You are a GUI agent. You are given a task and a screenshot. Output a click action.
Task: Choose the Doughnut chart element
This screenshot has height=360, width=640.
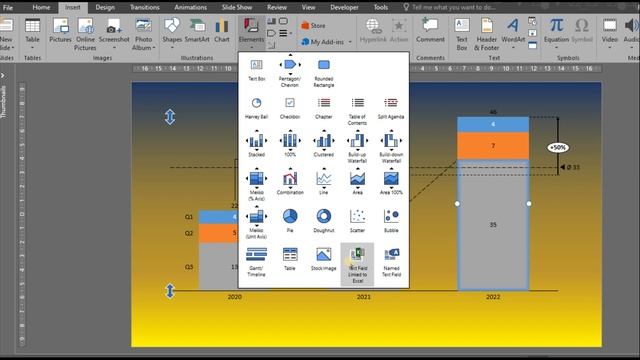pos(324,220)
